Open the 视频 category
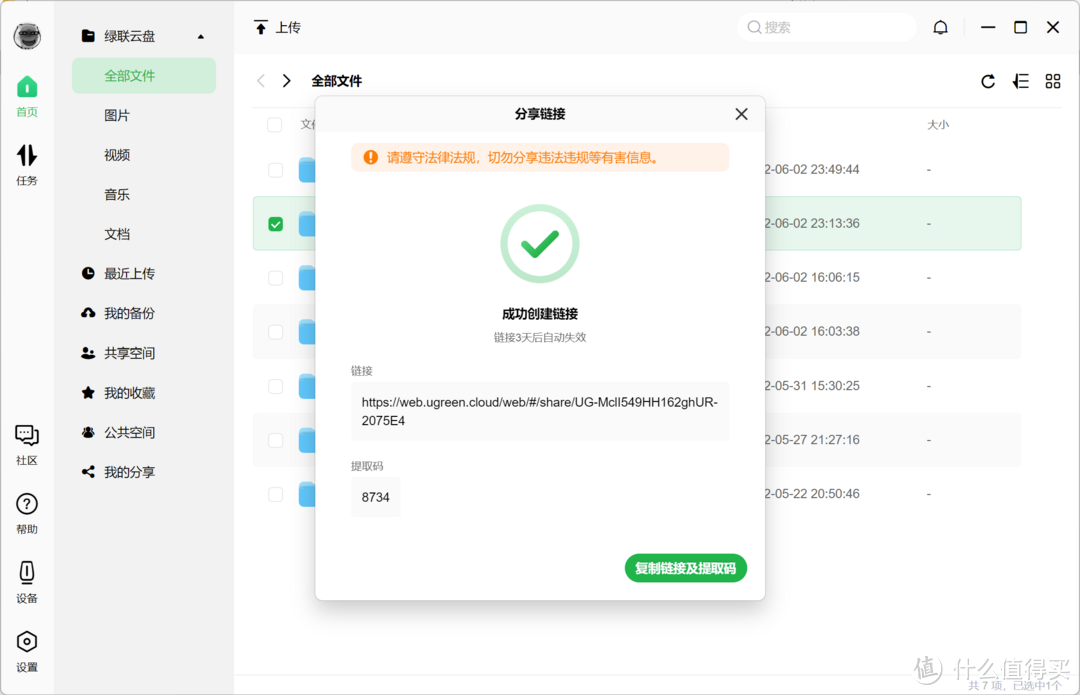1080x695 pixels. (x=117, y=155)
